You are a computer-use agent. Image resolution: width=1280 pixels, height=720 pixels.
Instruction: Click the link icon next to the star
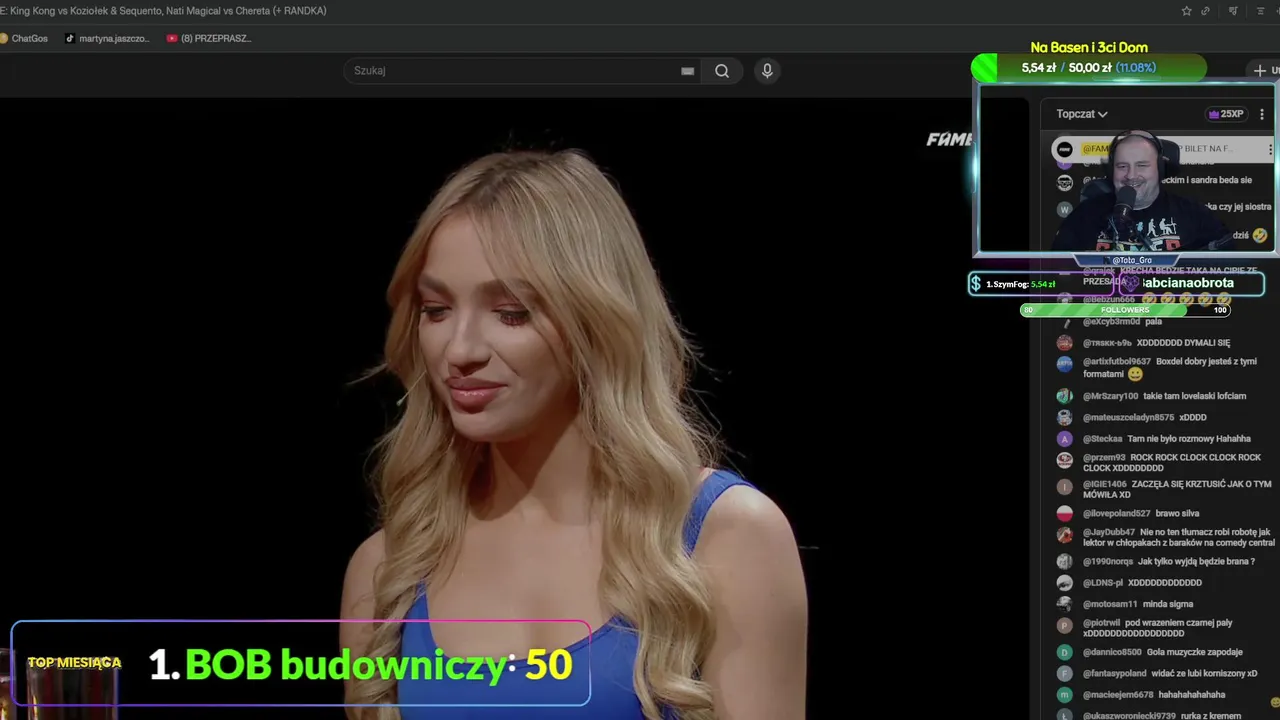tap(1206, 11)
